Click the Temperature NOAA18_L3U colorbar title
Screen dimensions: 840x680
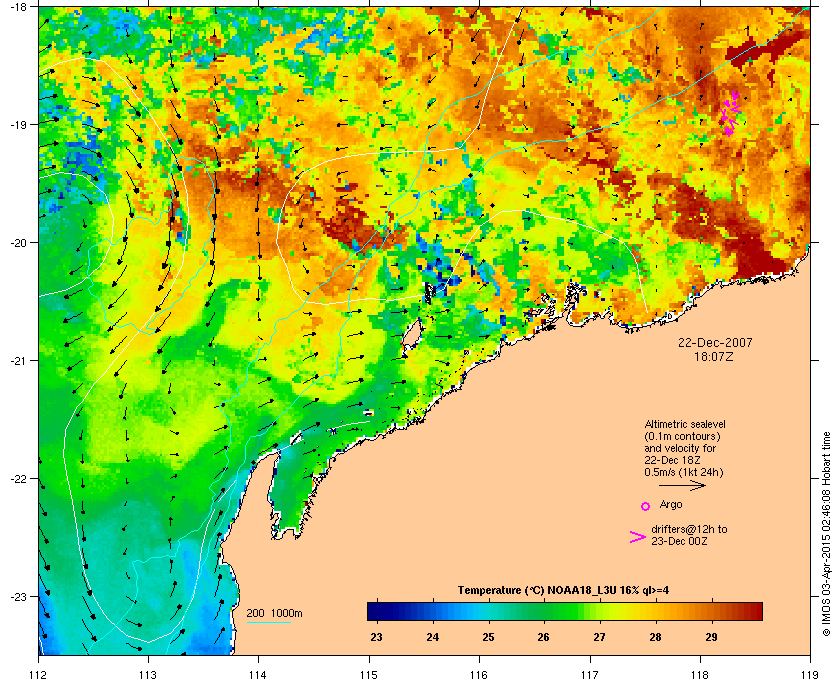coord(563,591)
